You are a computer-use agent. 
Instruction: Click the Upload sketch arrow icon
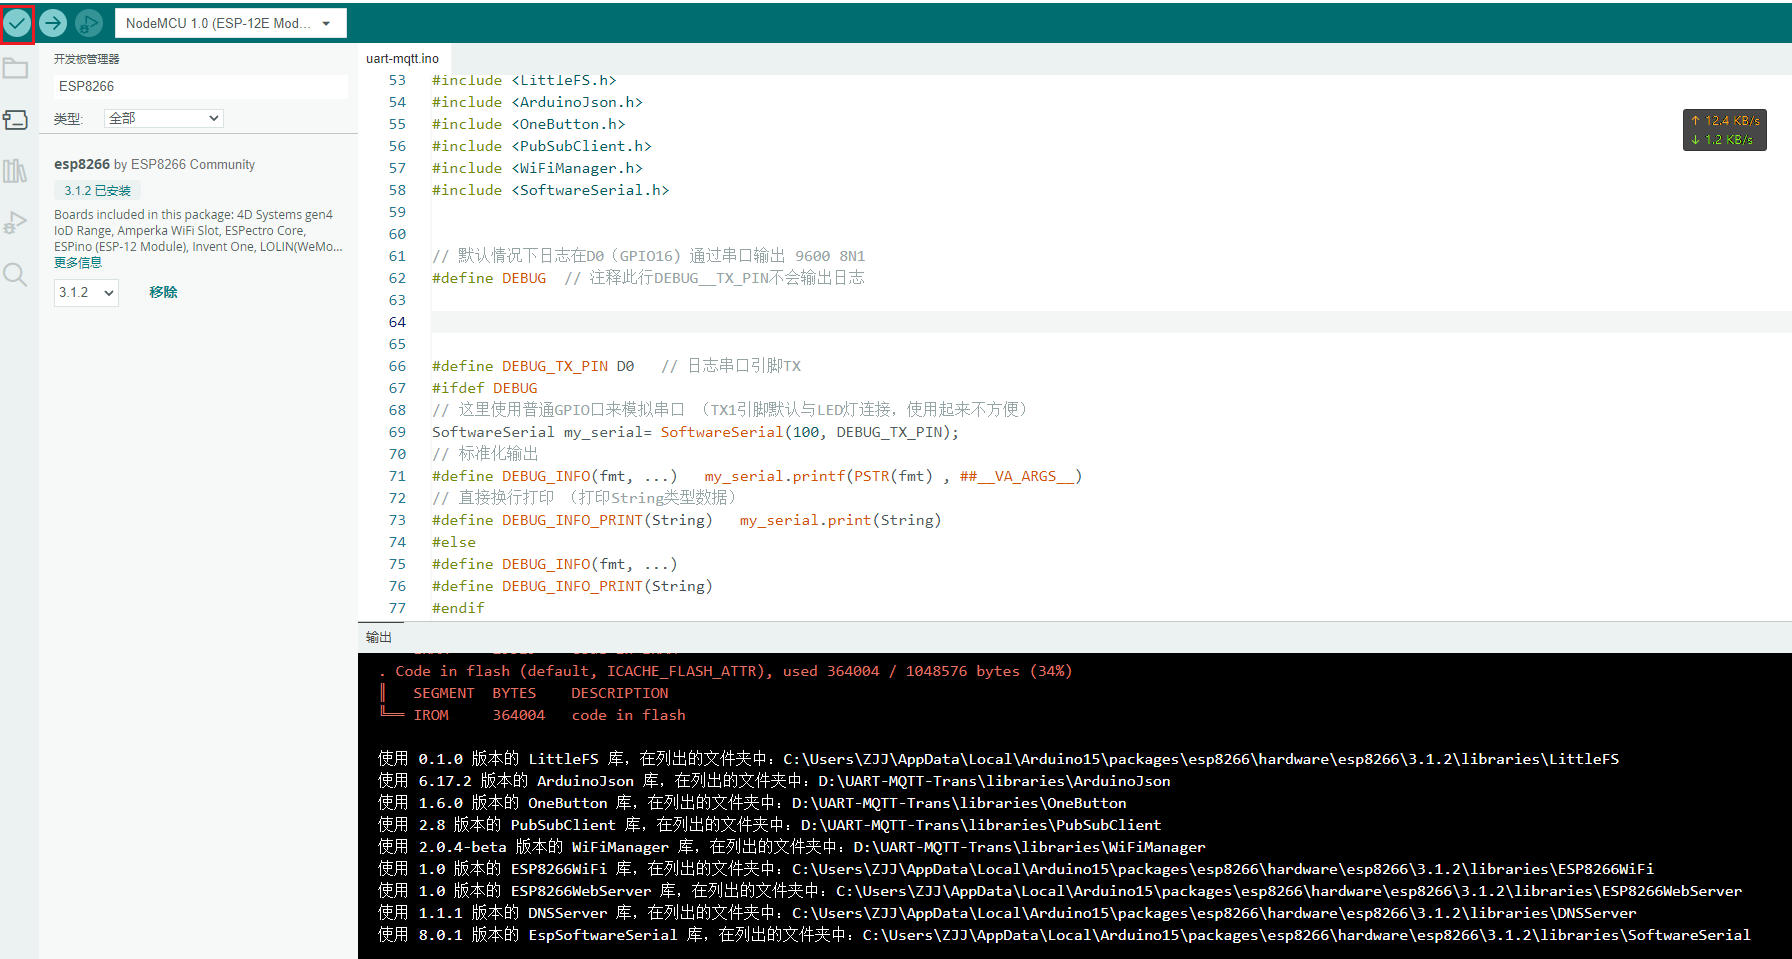click(52, 22)
